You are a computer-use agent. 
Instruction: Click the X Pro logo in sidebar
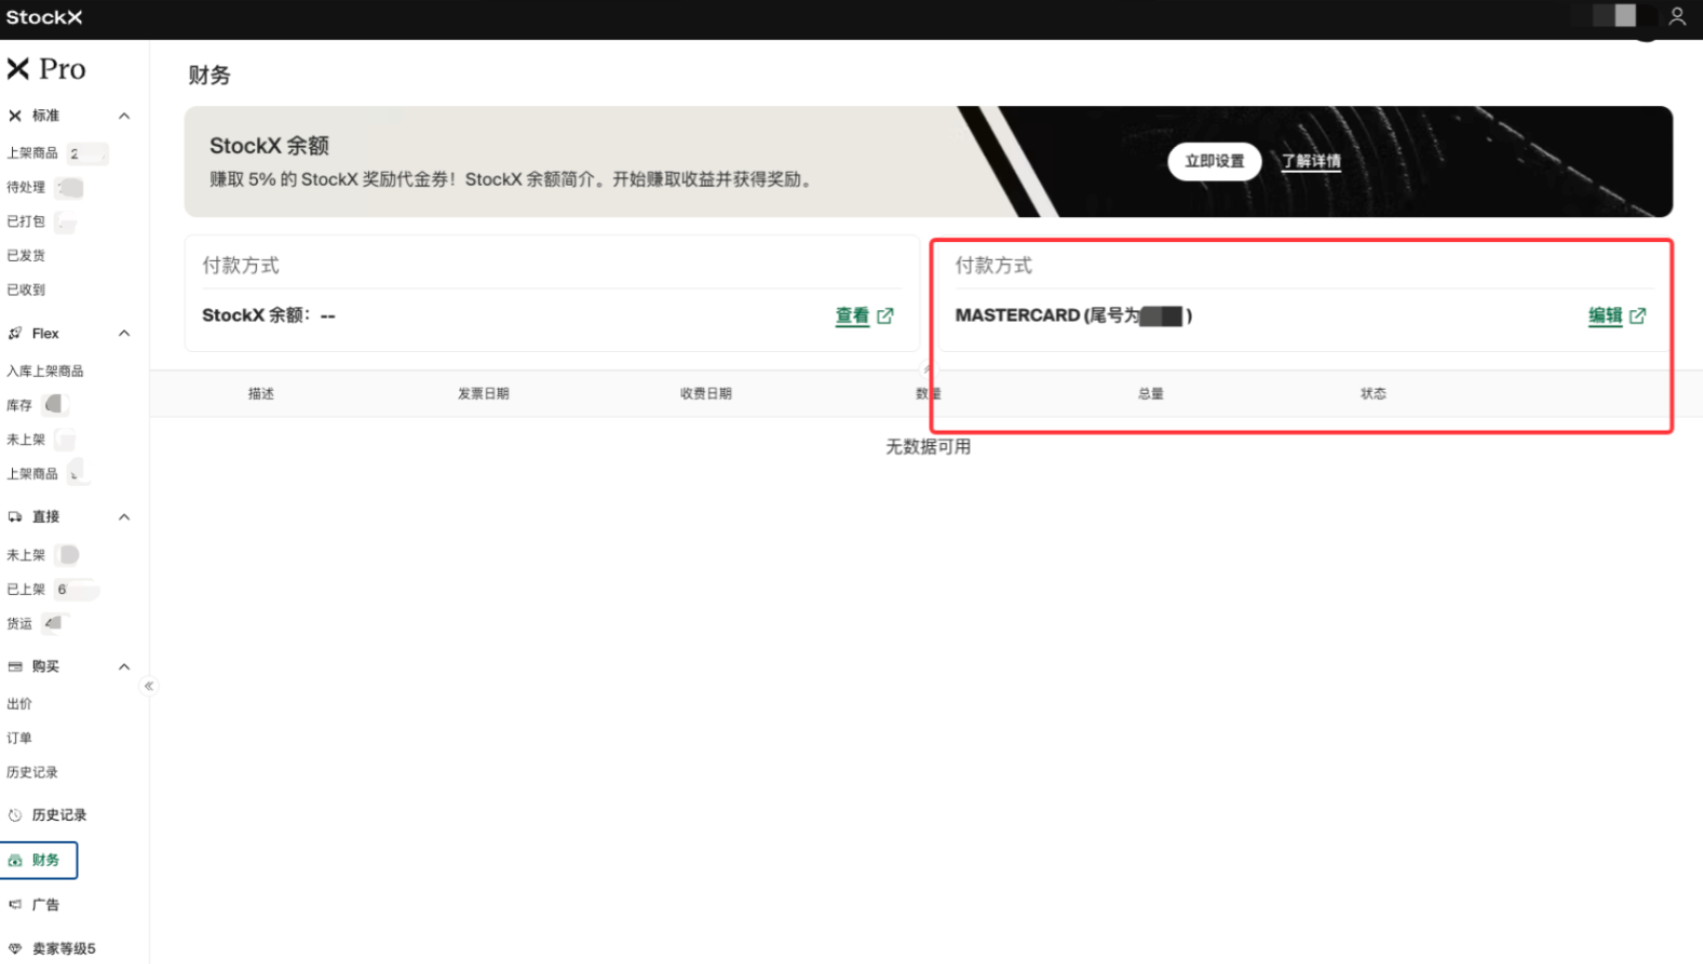[46, 69]
